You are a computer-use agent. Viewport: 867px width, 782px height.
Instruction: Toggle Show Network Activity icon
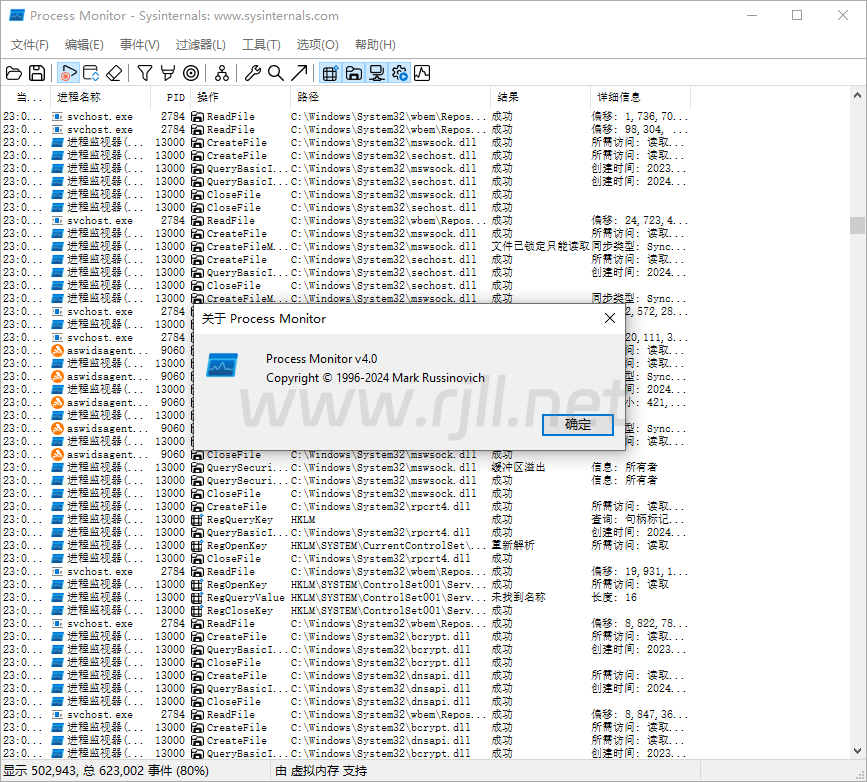[376, 73]
